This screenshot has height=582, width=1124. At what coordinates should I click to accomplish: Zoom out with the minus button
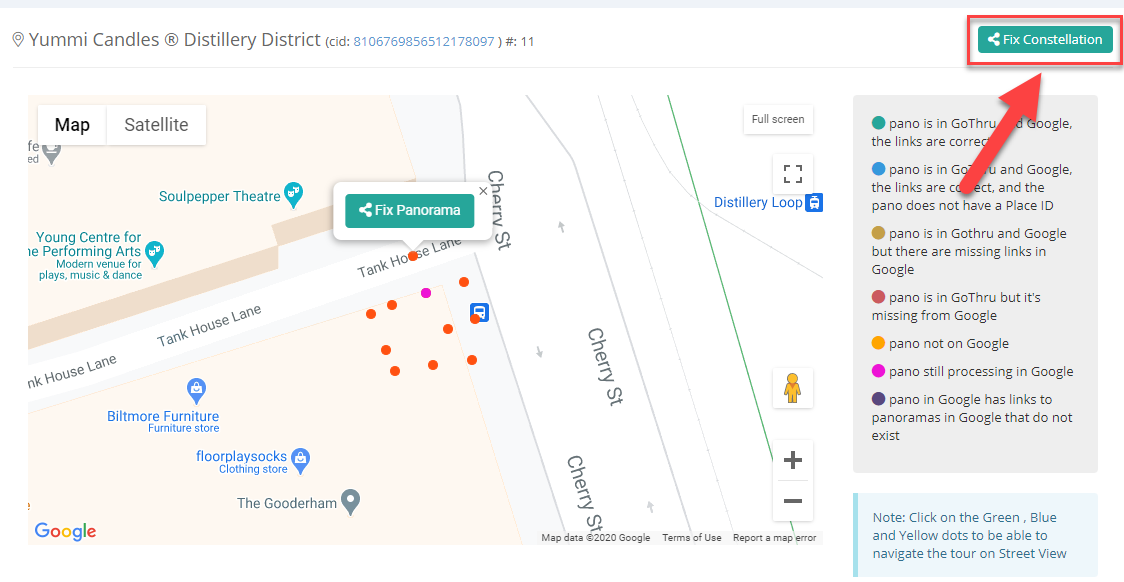(x=792, y=500)
